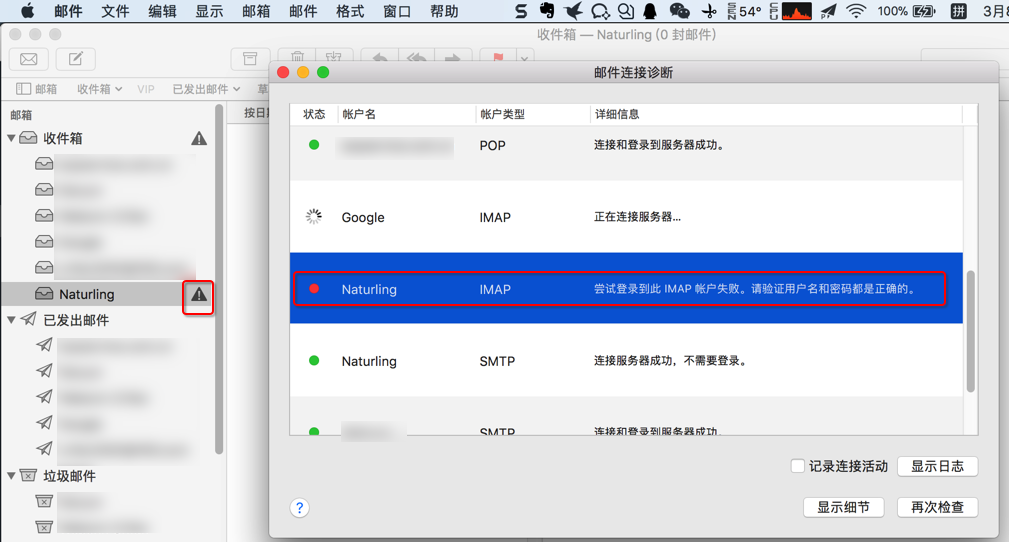Screen dimensions: 1009x542
Task: Click the blue question mark help button
Action: click(299, 508)
